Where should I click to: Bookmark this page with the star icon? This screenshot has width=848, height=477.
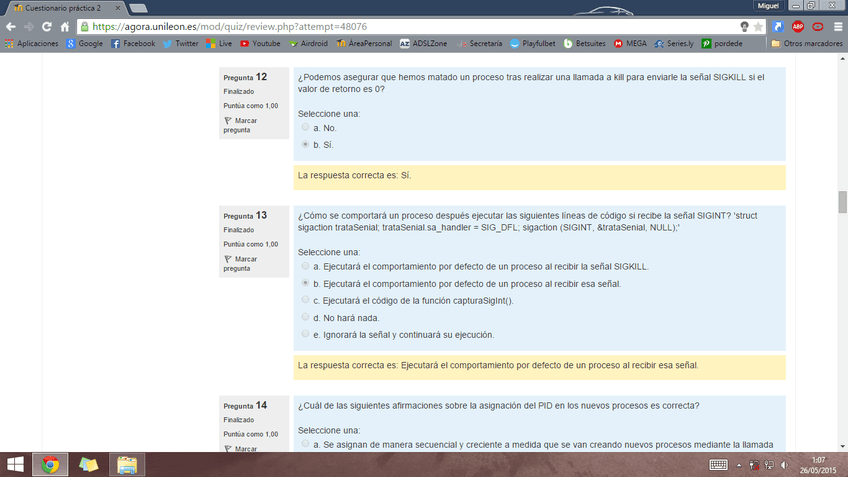(758, 26)
